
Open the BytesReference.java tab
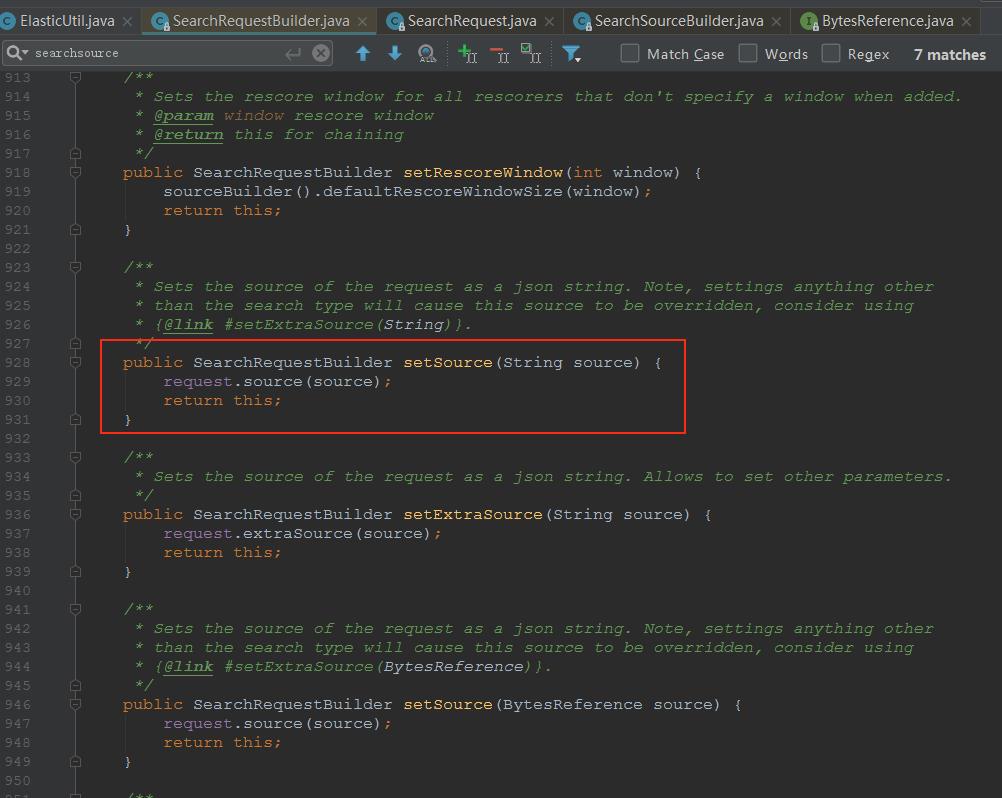(887, 21)
